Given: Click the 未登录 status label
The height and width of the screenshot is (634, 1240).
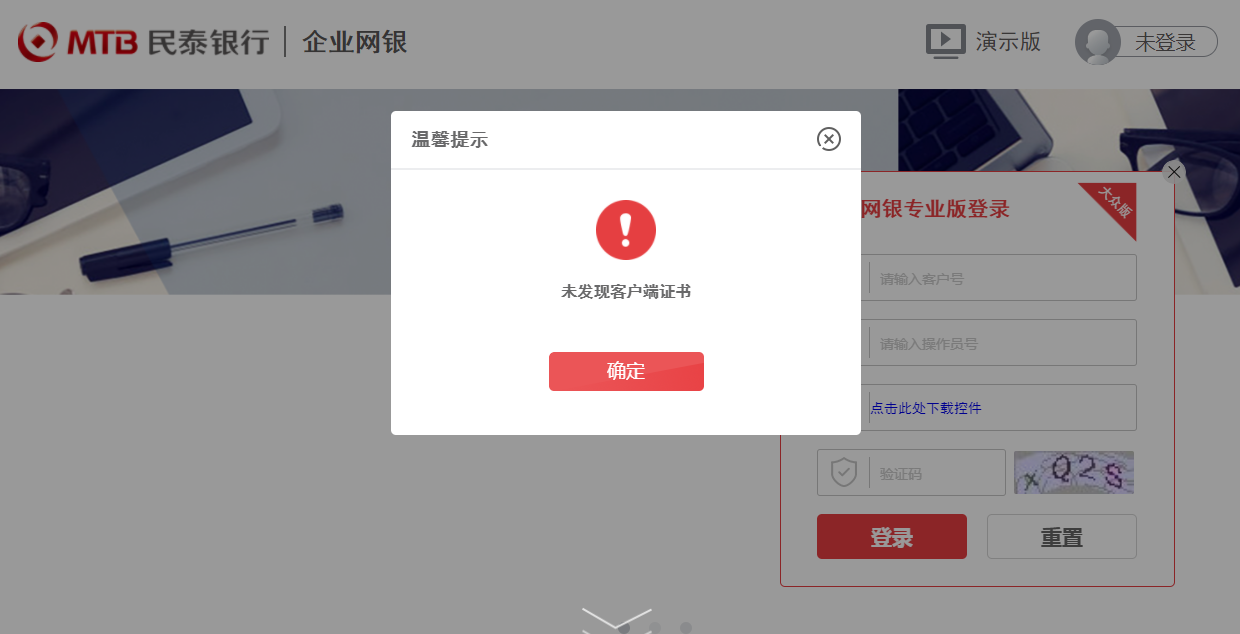Looking at the screenshot, I should click(x=1165, y=42).
